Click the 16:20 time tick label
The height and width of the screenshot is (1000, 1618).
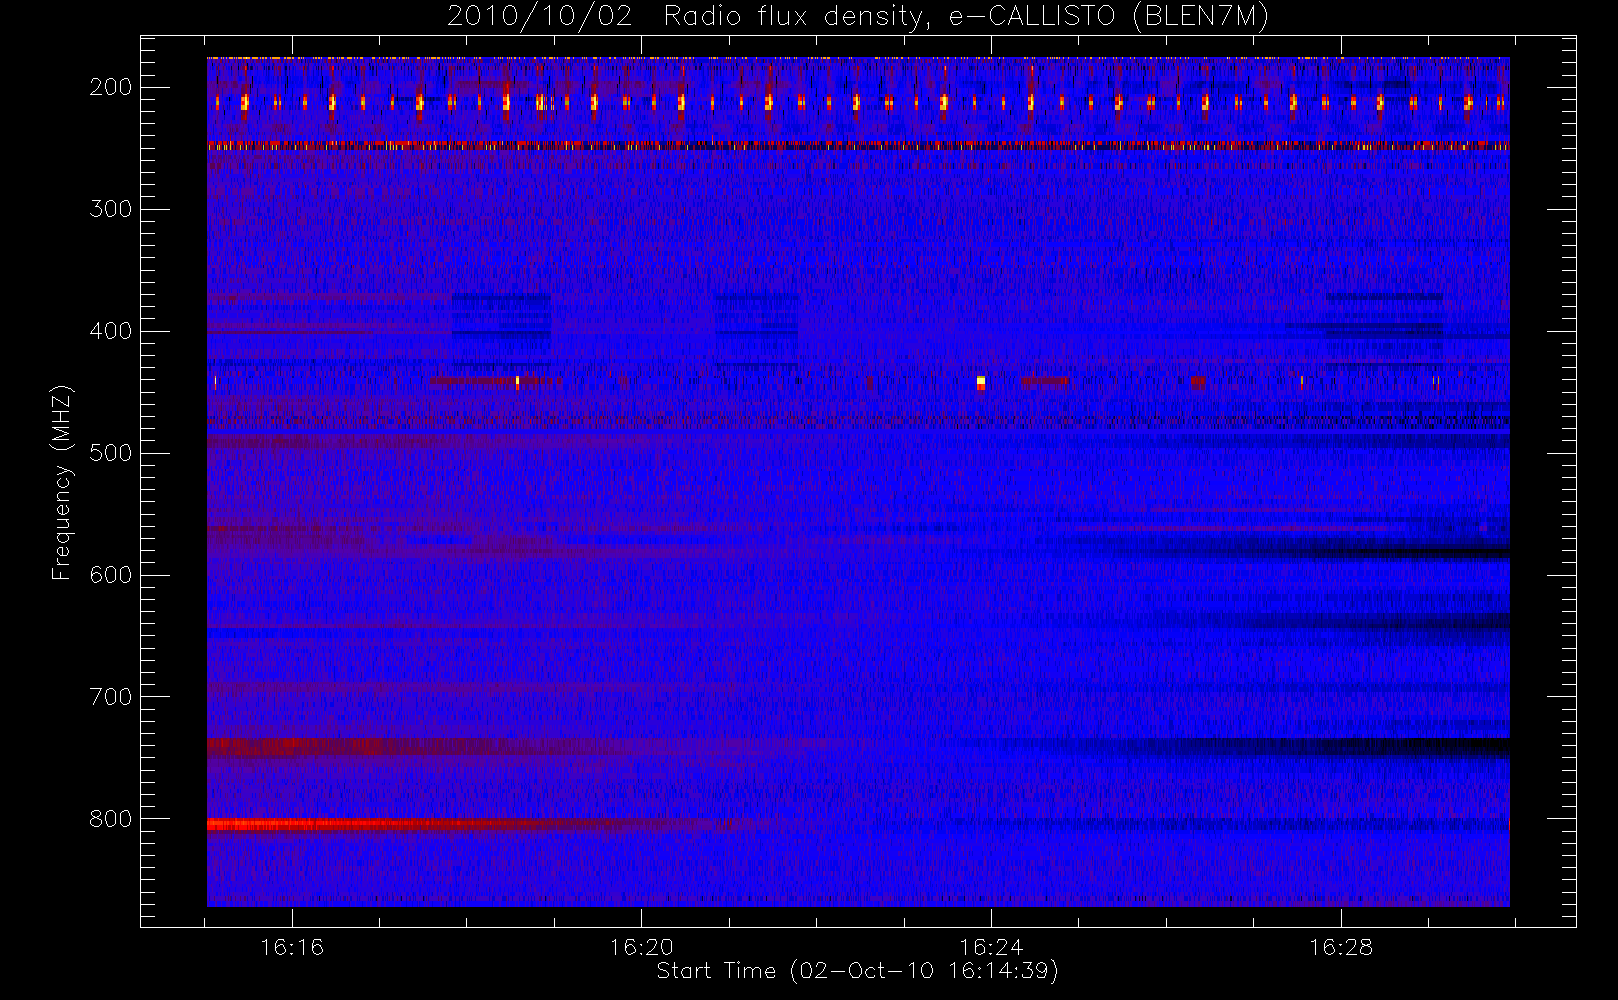coord(641,947)
